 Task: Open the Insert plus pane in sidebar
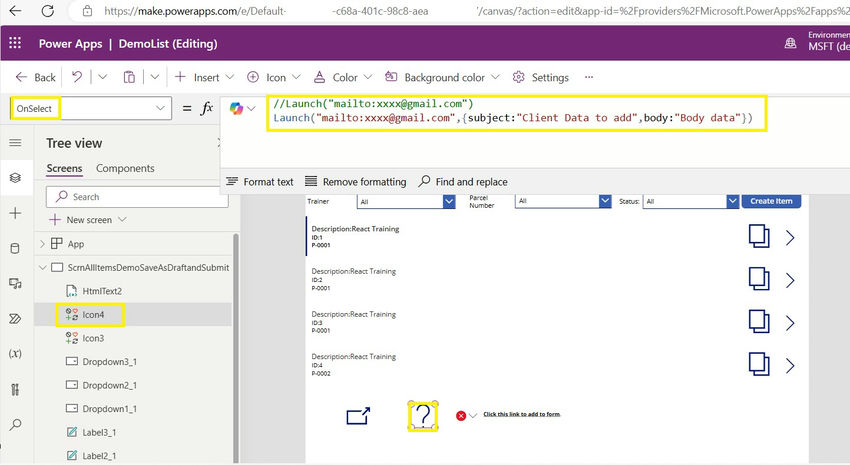pos(15,213)
